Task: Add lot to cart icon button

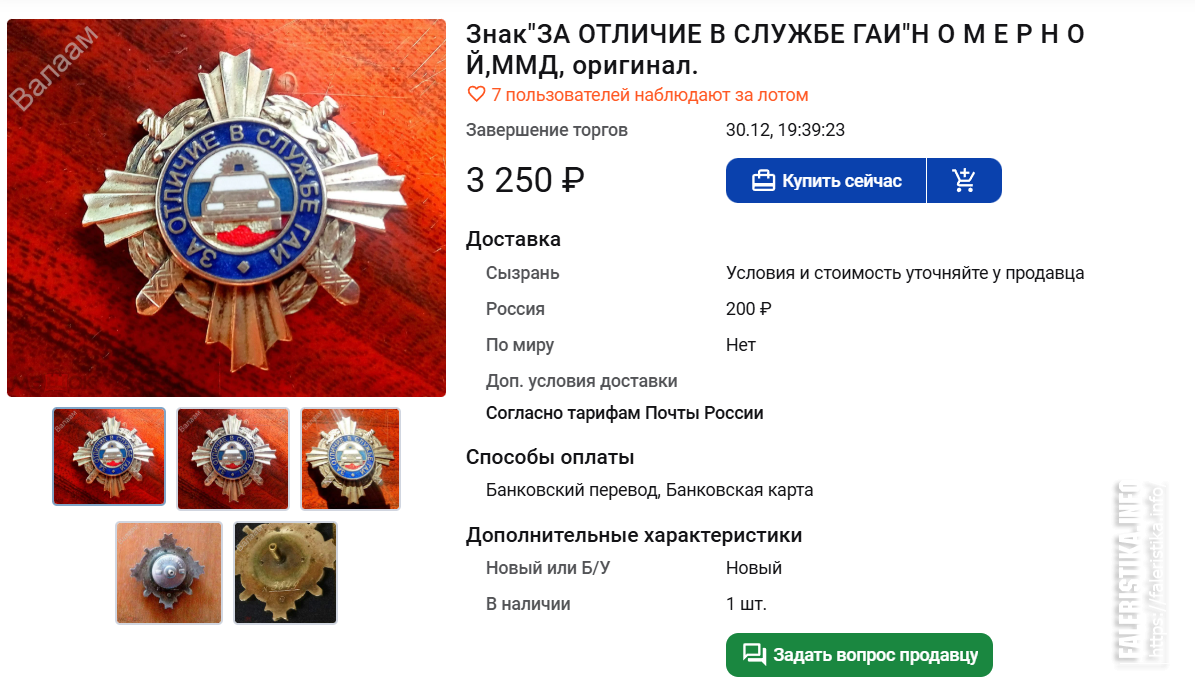Action: coord(964,181)
